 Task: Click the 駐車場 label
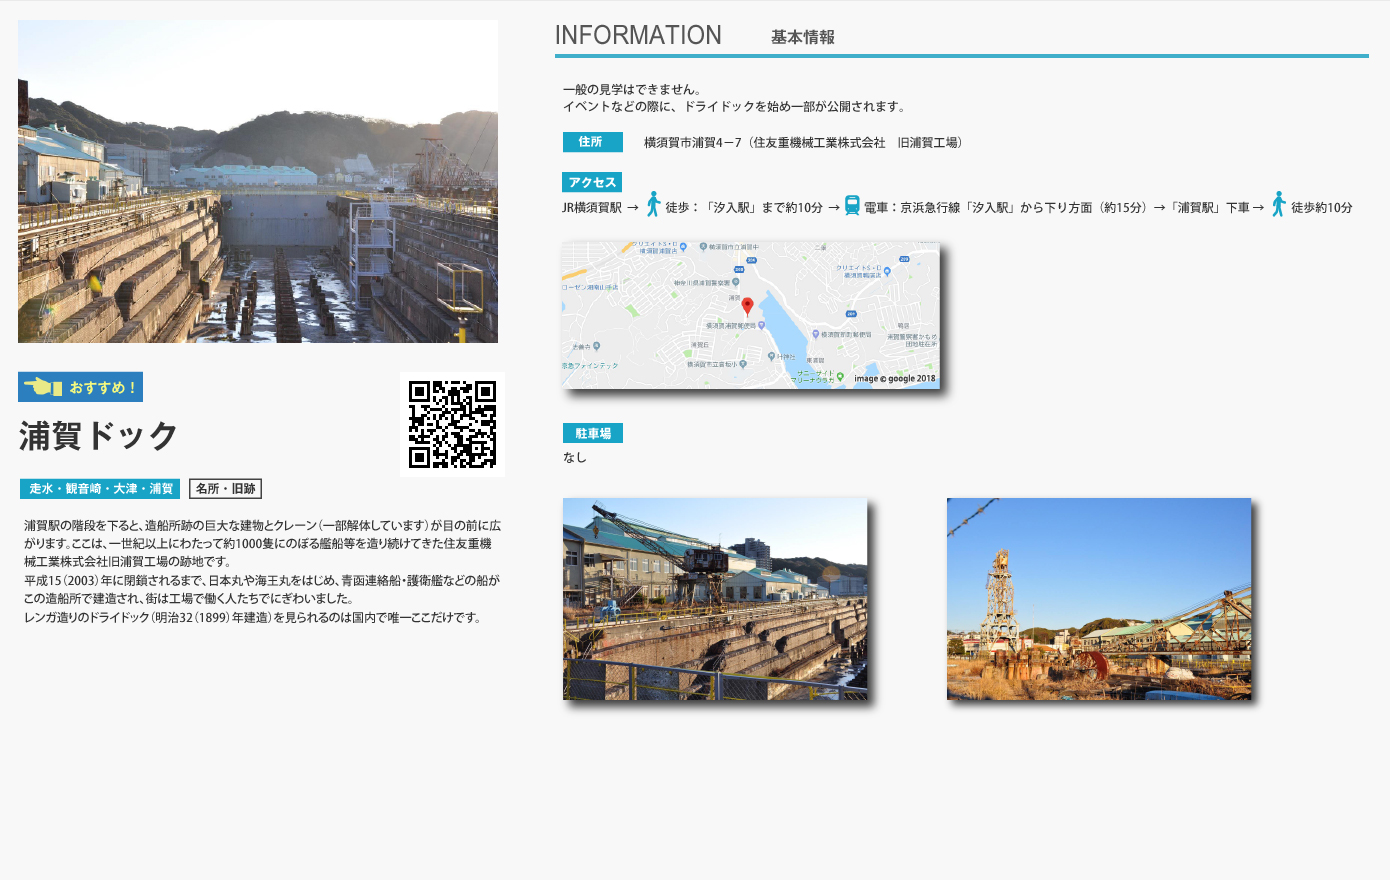coord(592,433)
